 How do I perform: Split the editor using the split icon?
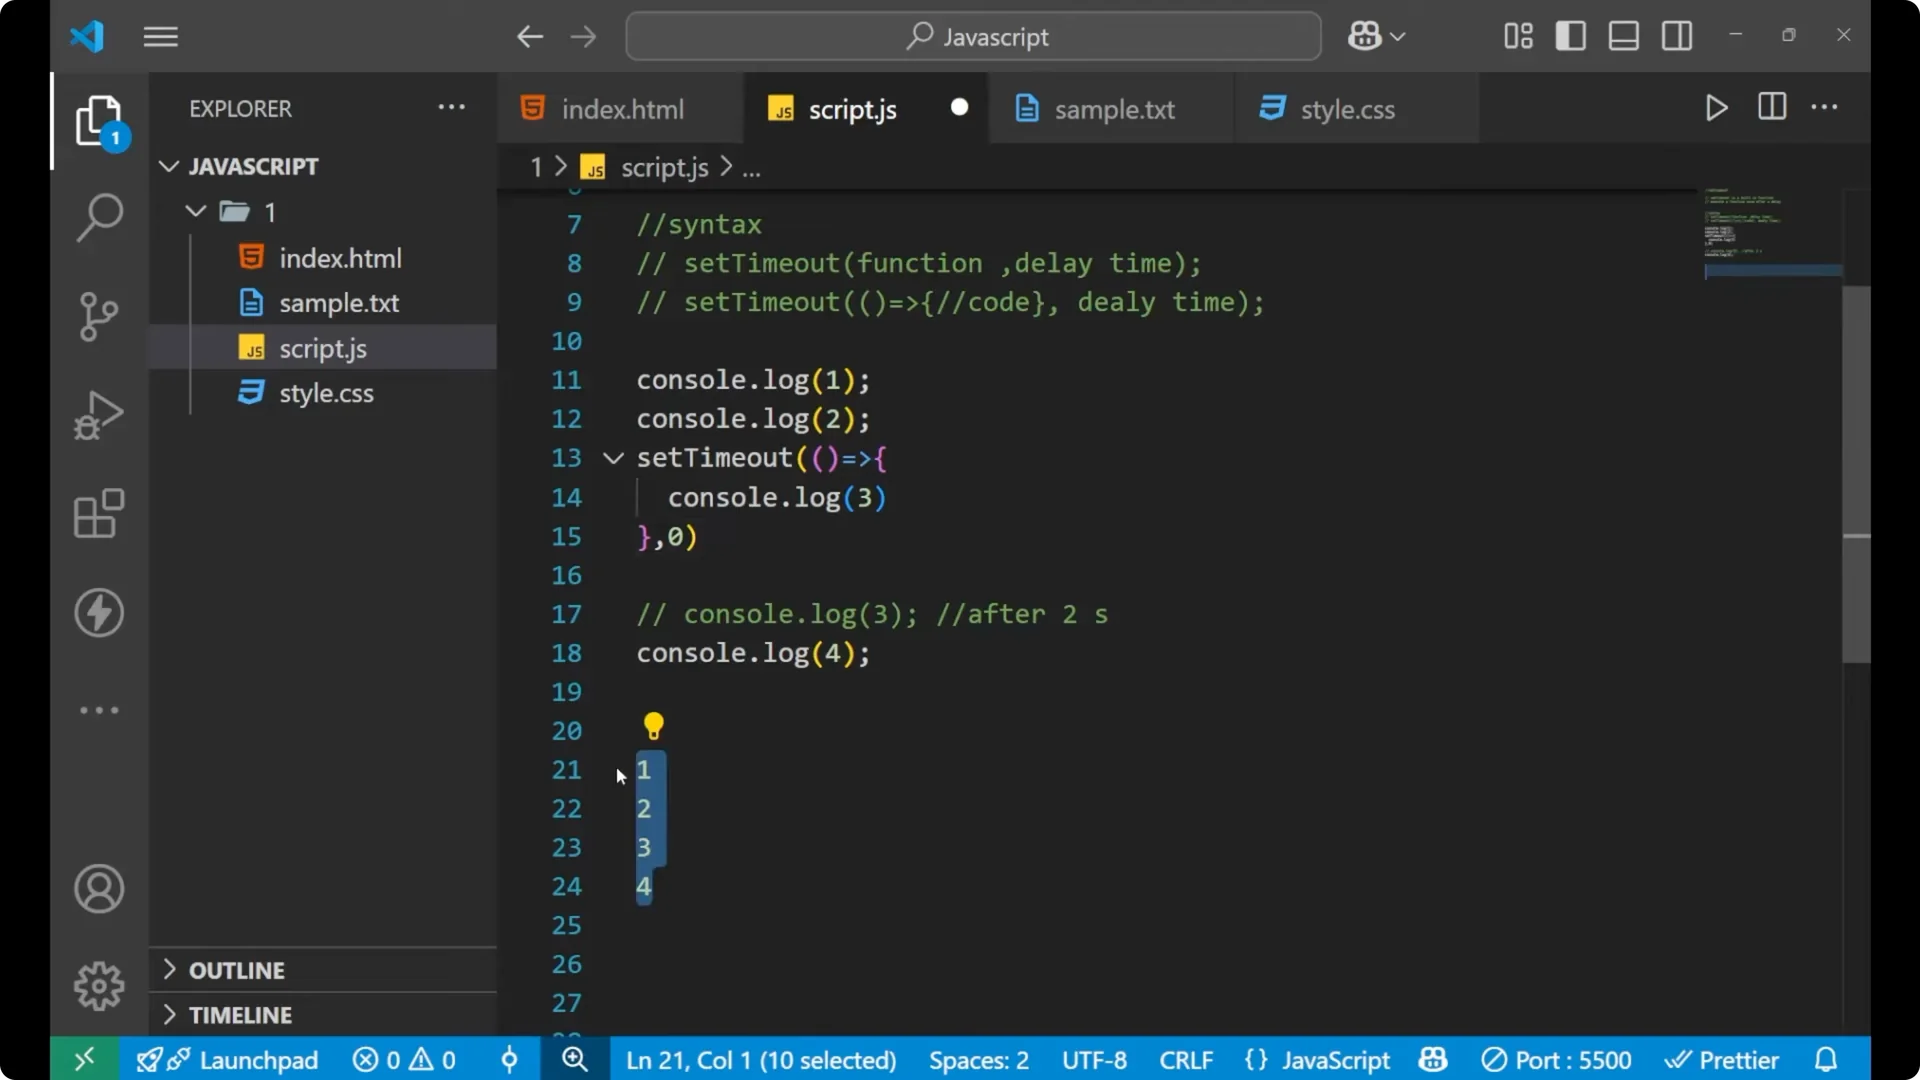click(1771, 108)
